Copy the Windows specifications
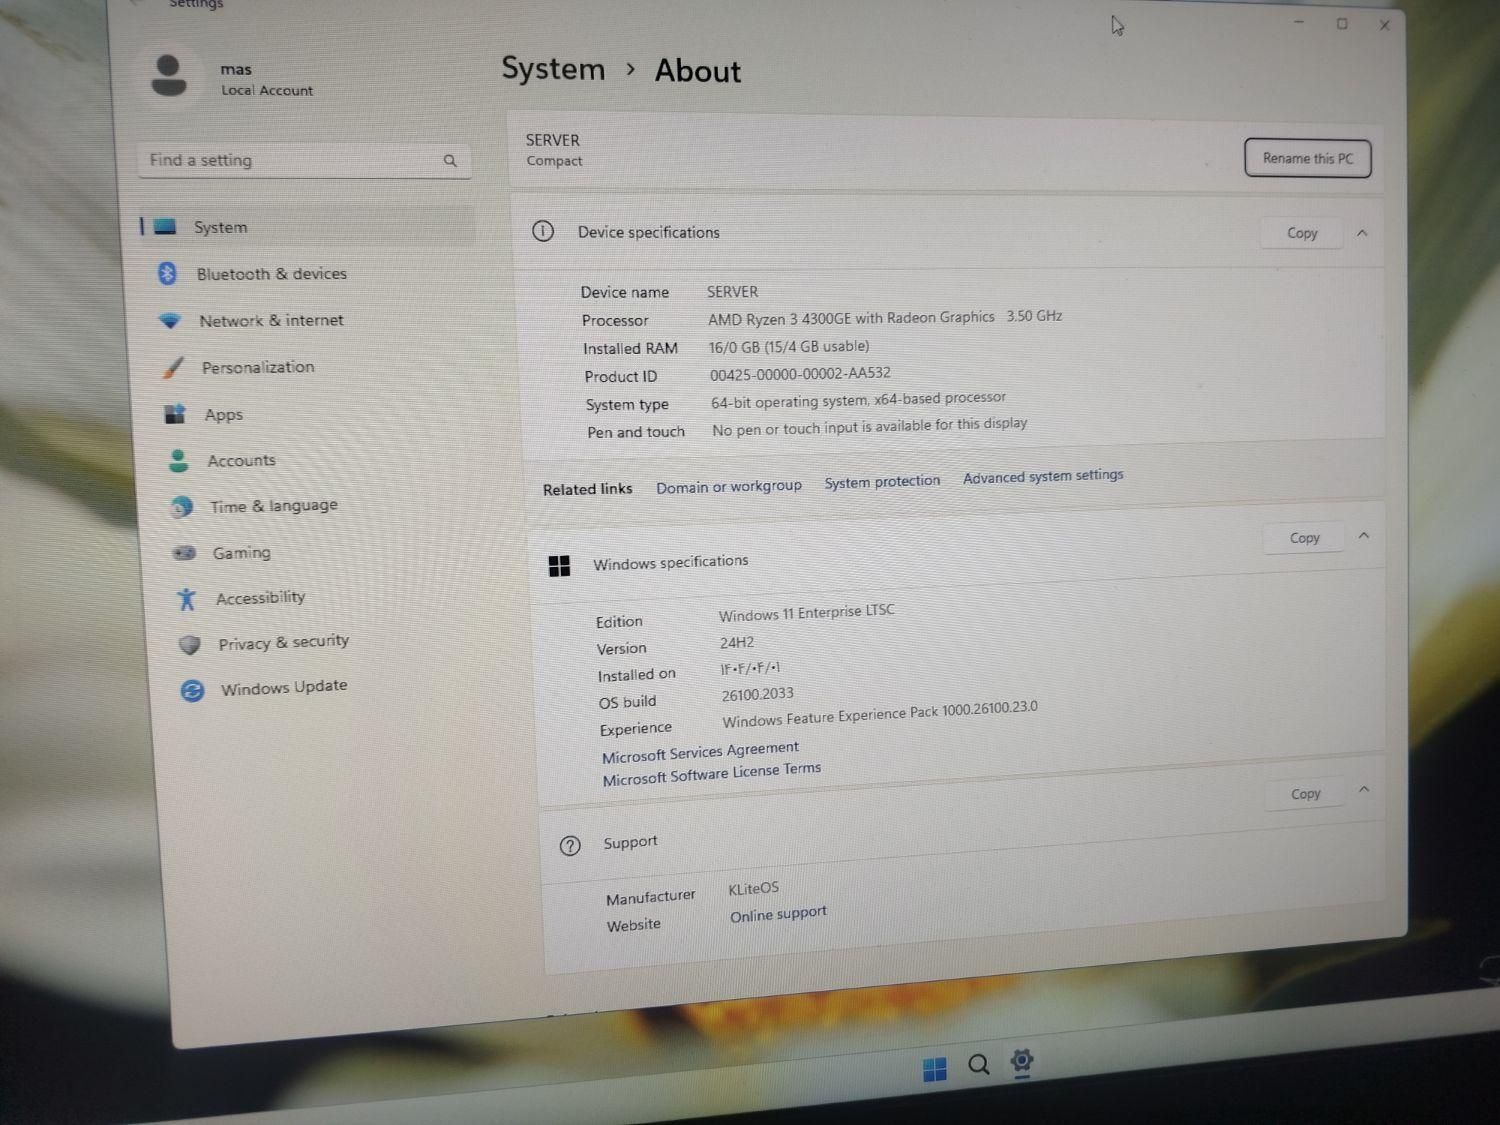Viewport: 1500px width, 1125px height. click(1304, 538)
